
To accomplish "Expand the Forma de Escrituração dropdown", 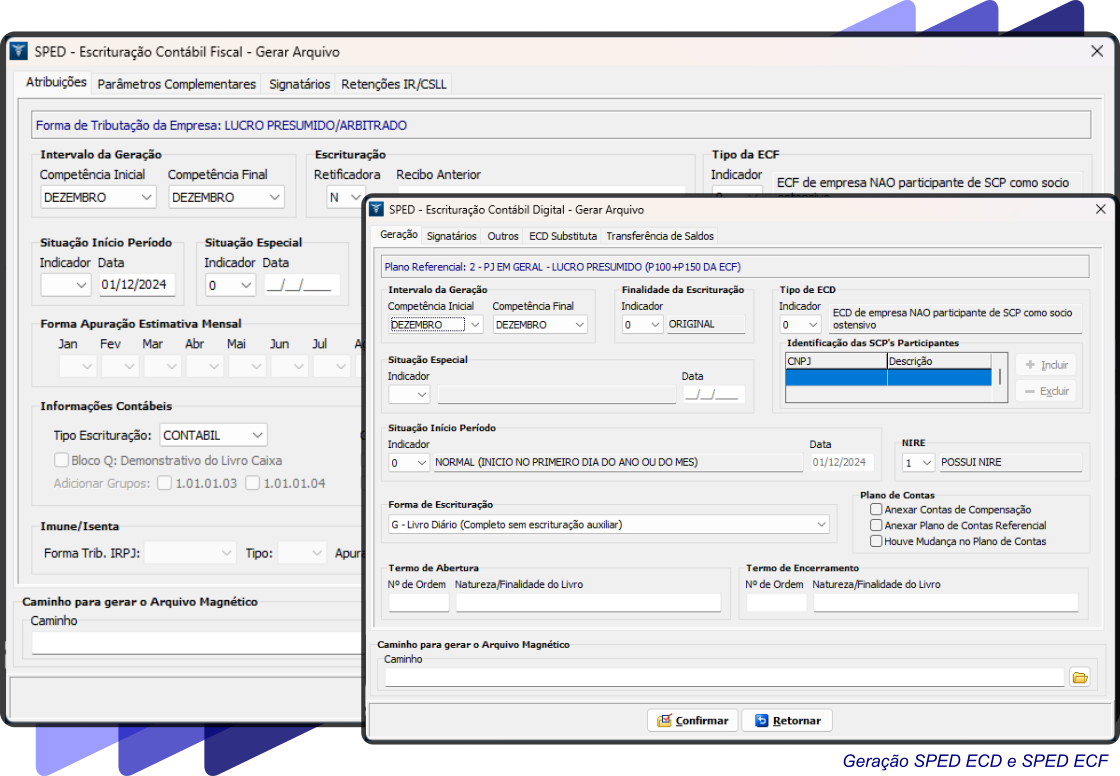I will click(x=821, y=524).
